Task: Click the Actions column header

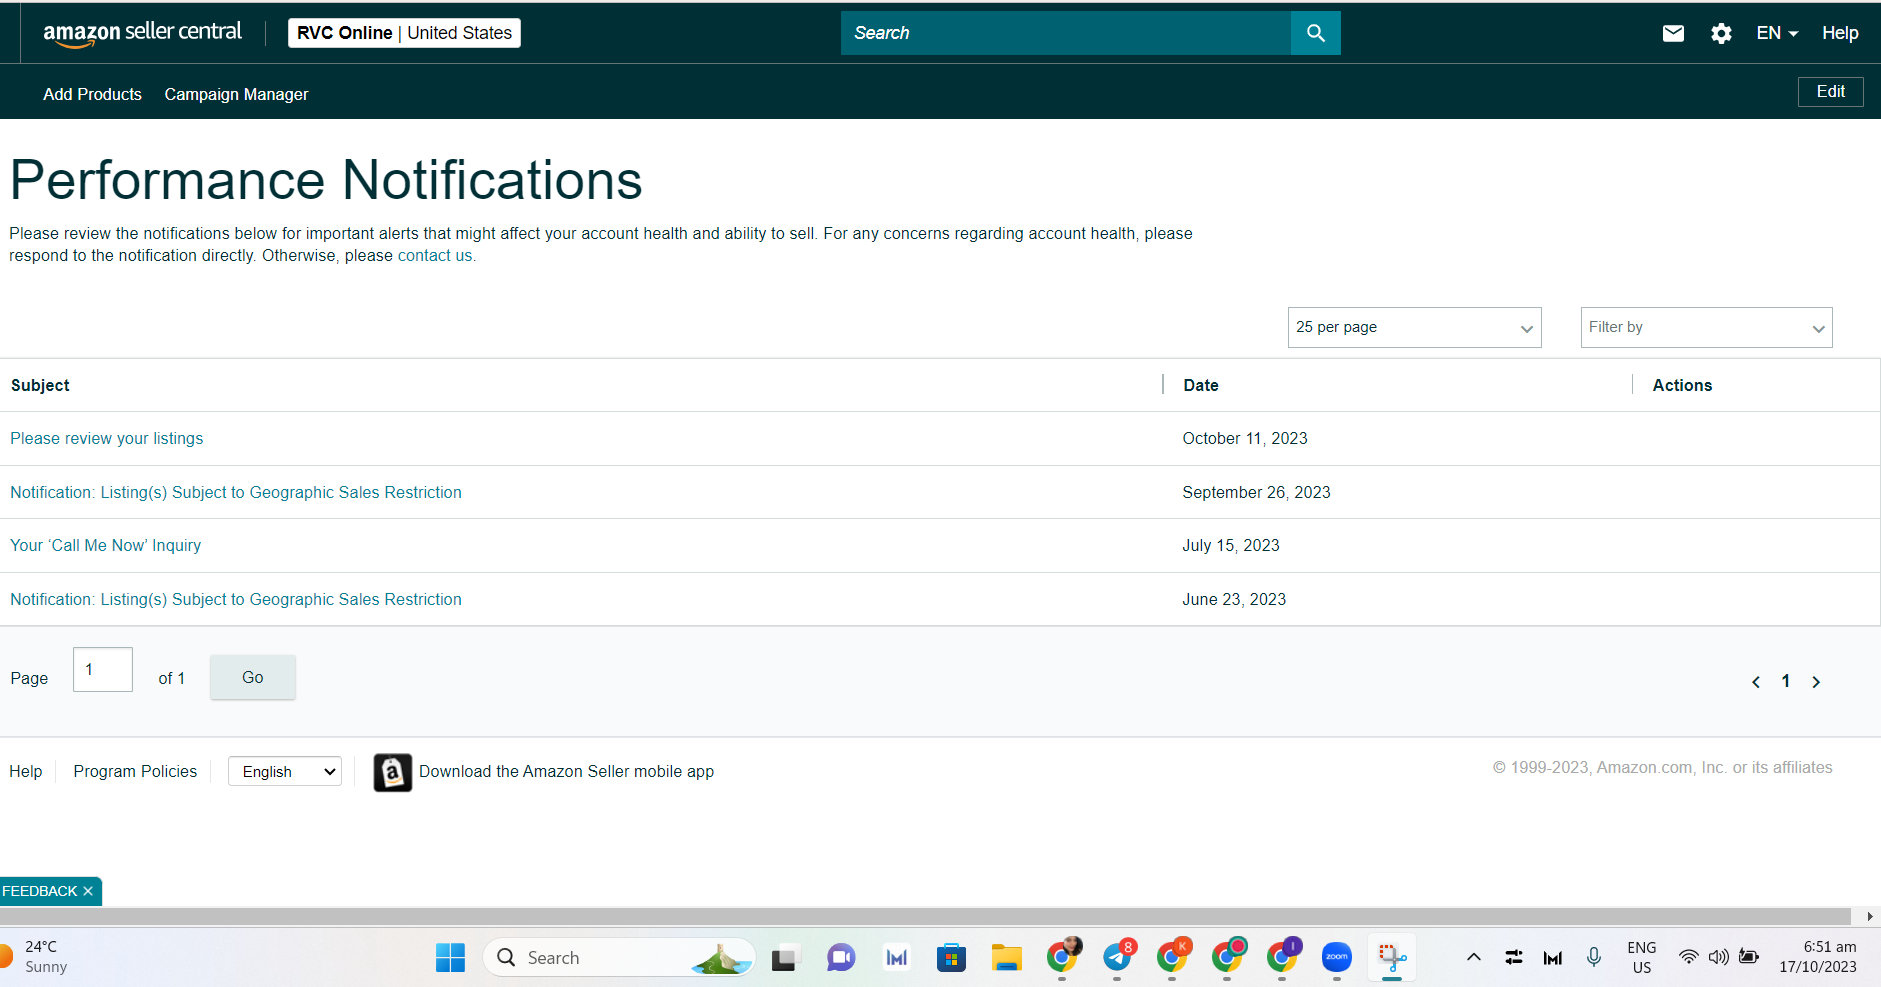Action: click(1682, 385)
